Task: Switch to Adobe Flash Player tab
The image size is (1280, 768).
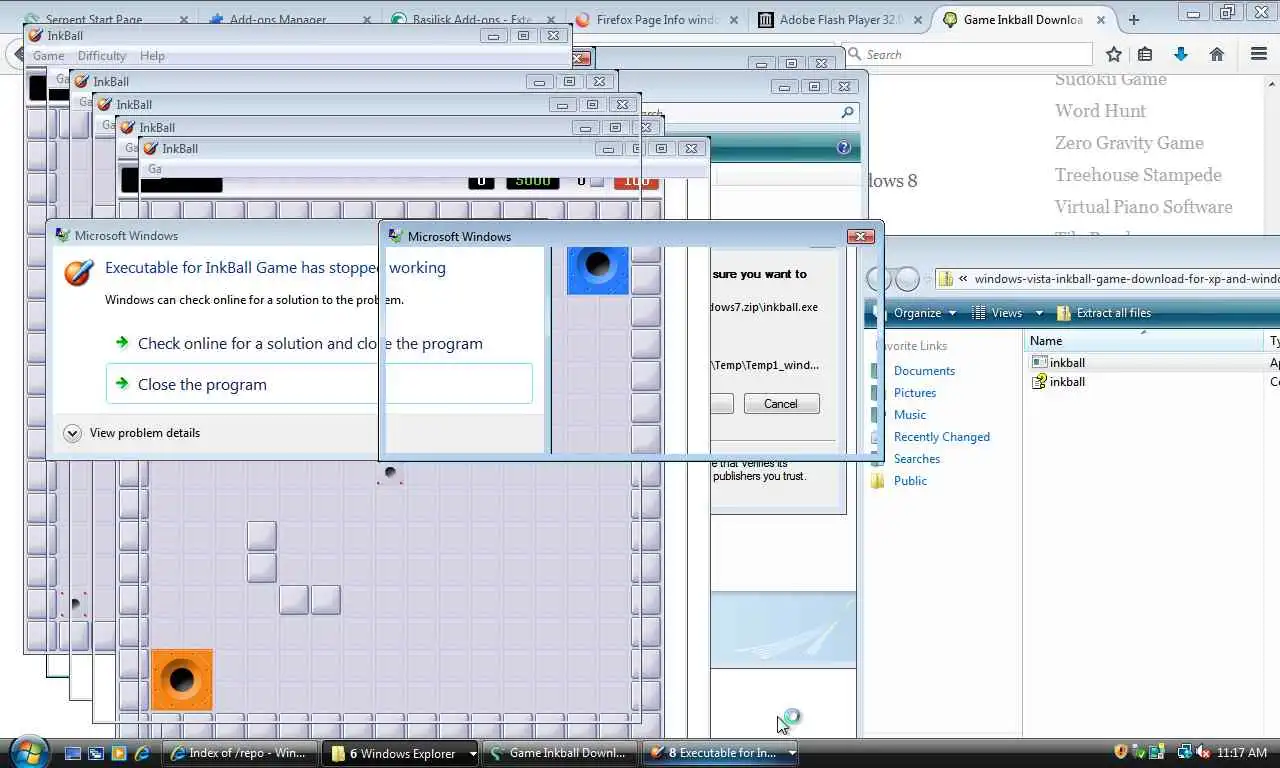Action: pos(840,19)
